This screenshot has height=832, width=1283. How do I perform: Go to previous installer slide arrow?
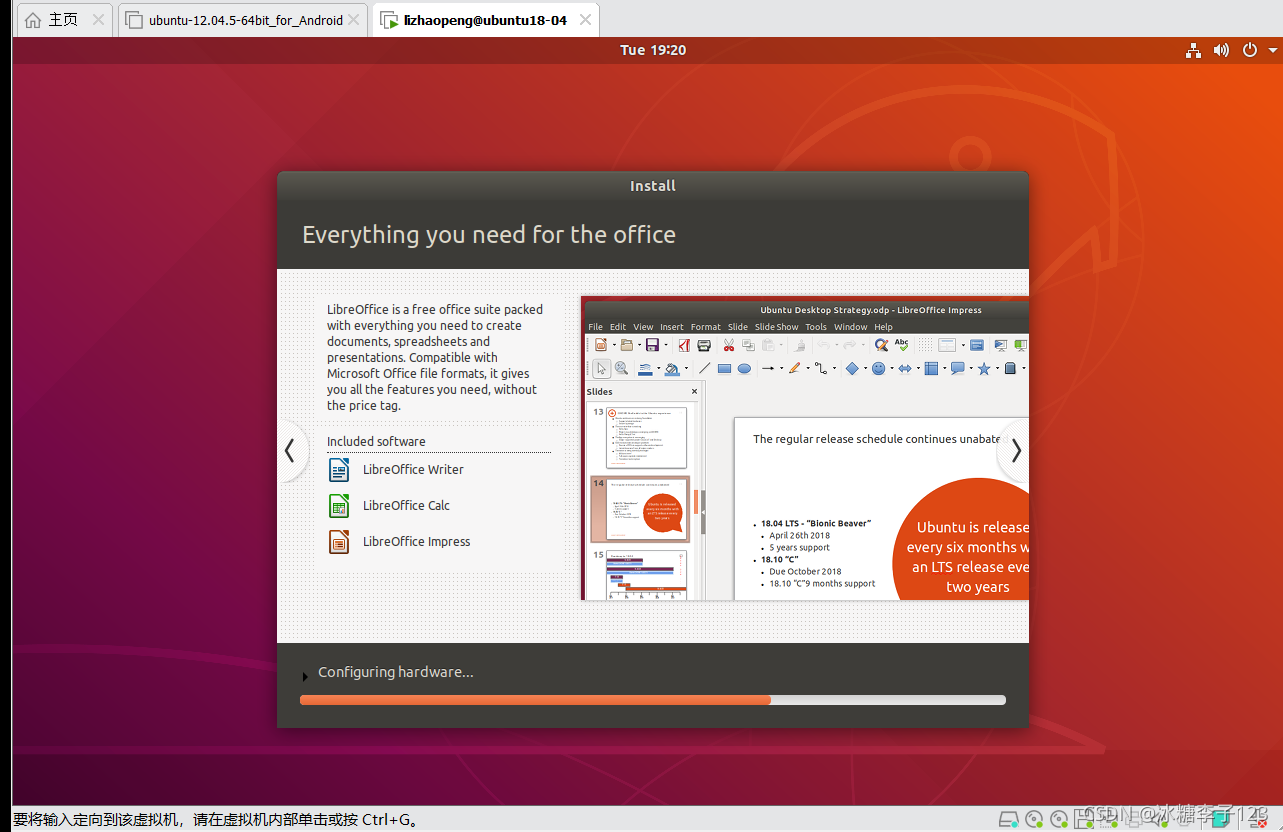point(290,451)
